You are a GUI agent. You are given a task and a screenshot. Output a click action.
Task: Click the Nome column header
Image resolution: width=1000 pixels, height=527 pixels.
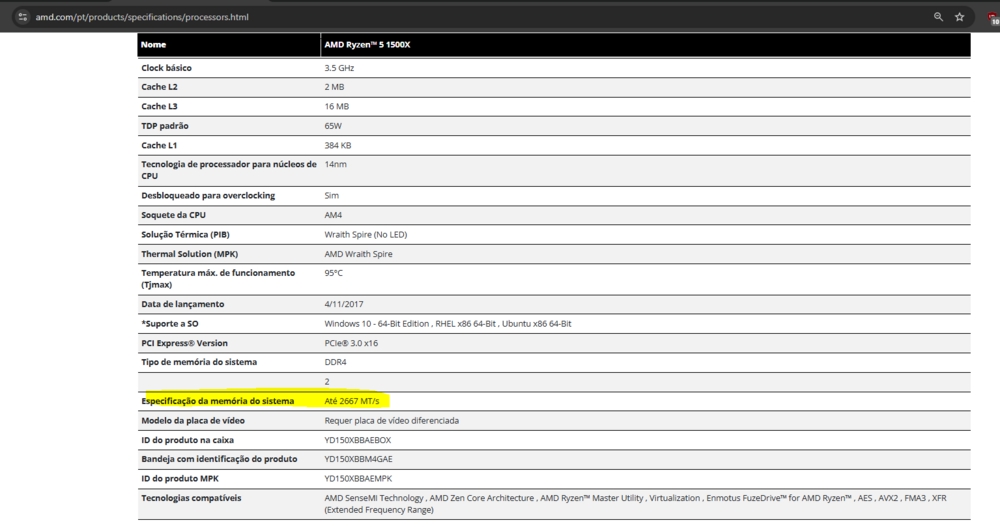(153, 45)
